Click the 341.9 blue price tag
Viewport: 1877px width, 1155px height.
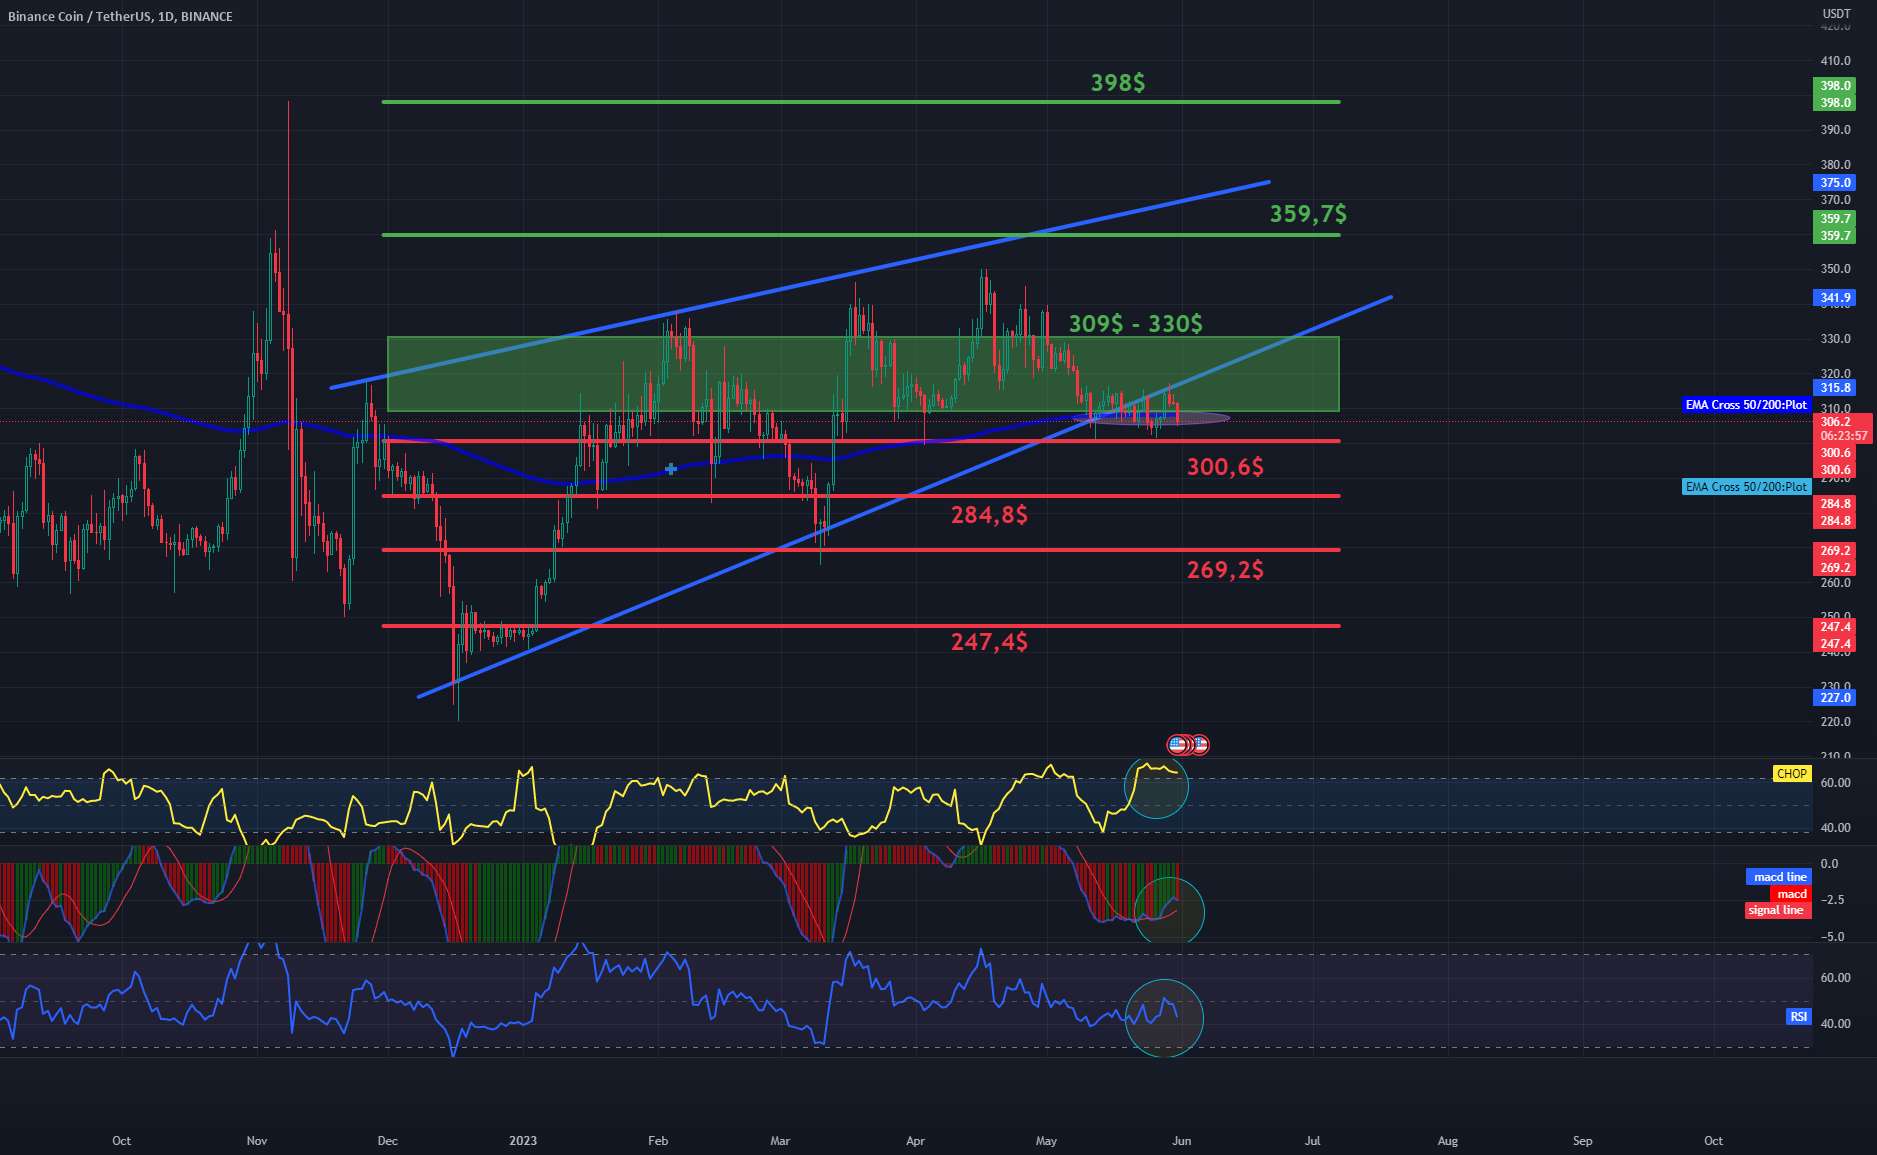pyautogui.click(x=1835, y=298)
